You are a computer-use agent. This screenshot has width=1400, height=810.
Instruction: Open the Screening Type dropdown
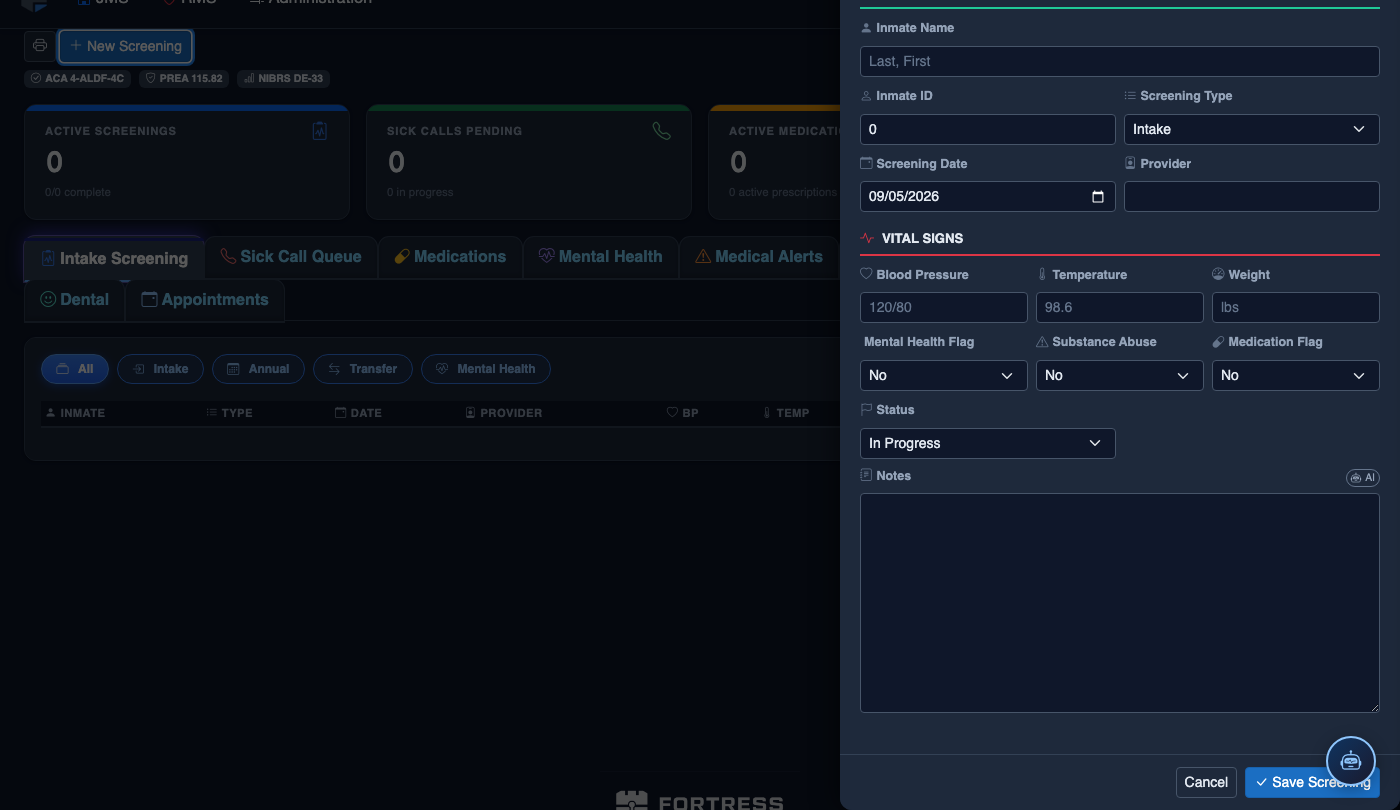click(1252, 129)
